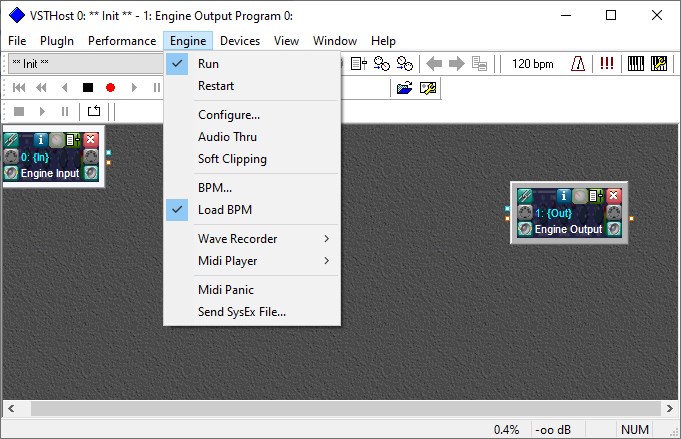Toggle Audio Thru in Engine menu

tap(252, 137)
